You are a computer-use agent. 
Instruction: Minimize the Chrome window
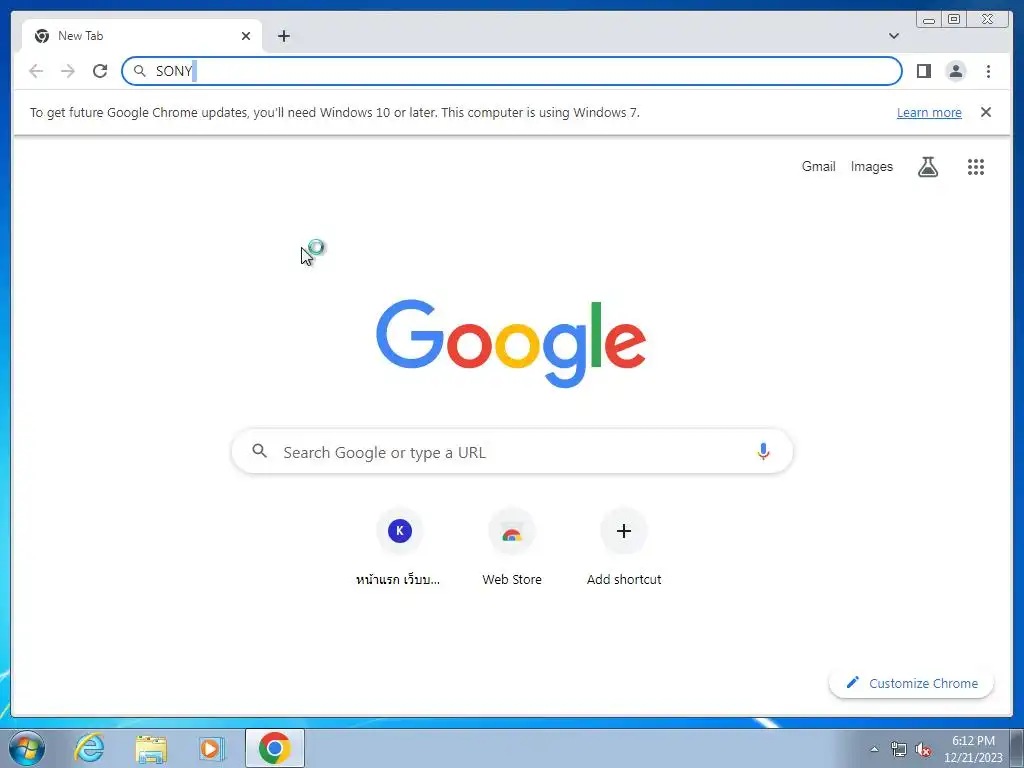click(929, 20)
